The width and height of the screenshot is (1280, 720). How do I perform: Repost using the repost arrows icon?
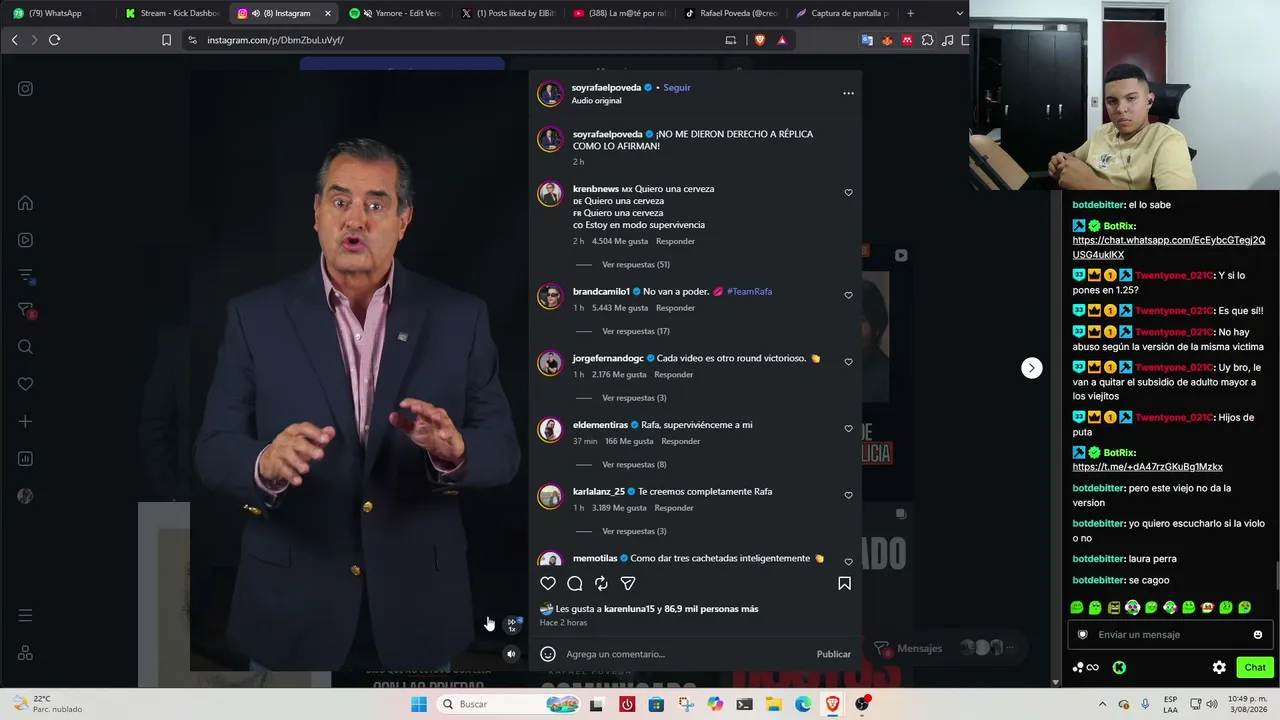click(601, 583)
